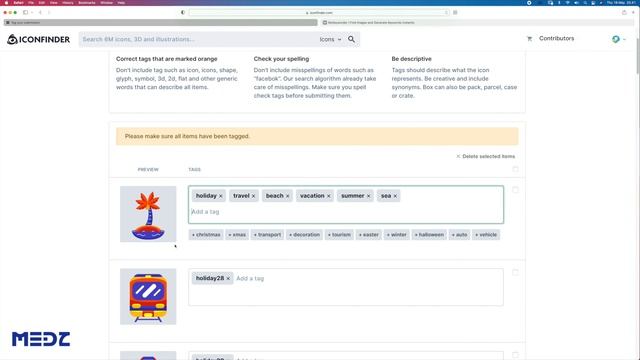Click the train icon preview

(x=148, y=297)
